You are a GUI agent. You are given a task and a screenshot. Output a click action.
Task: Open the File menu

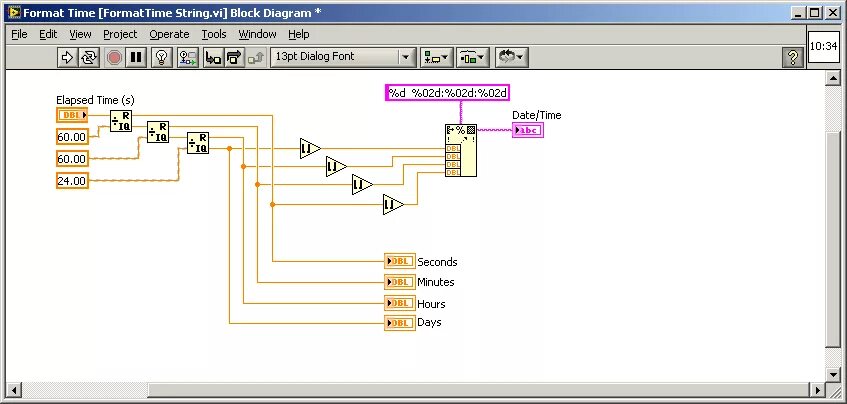click(x=19, y=34)
